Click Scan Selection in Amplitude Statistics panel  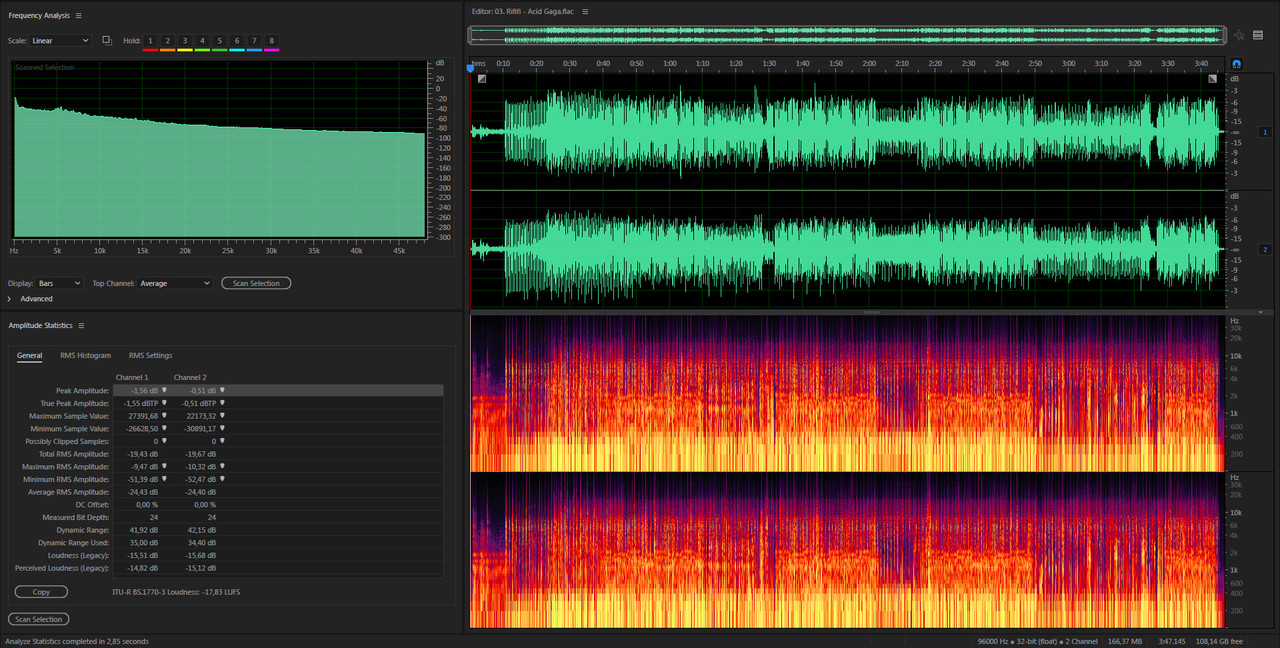39,619
